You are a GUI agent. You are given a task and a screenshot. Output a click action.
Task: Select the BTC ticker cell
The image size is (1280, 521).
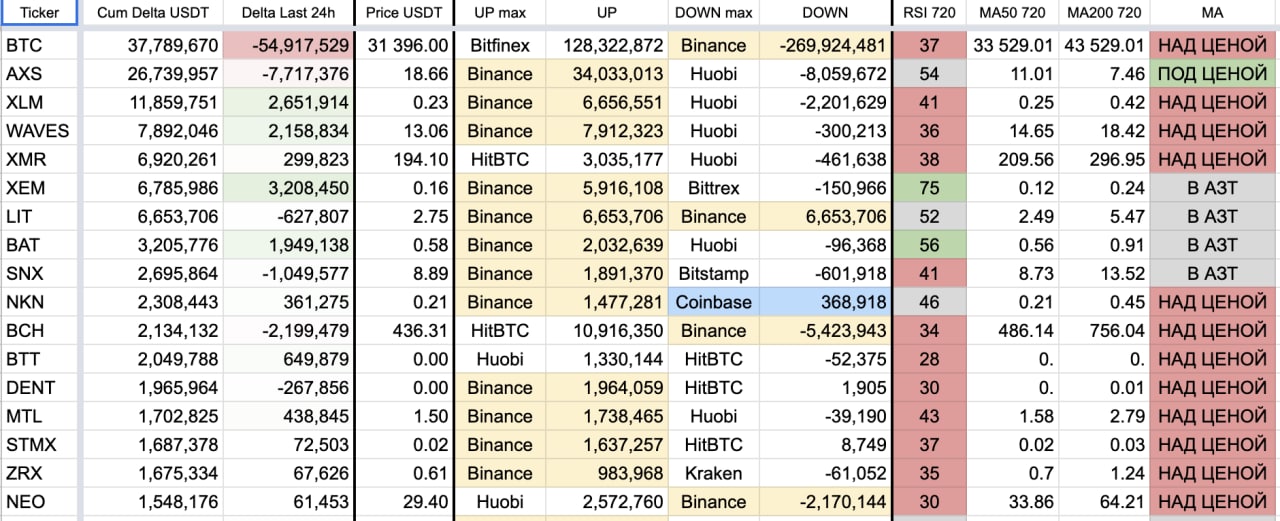(x=40, y=45)
